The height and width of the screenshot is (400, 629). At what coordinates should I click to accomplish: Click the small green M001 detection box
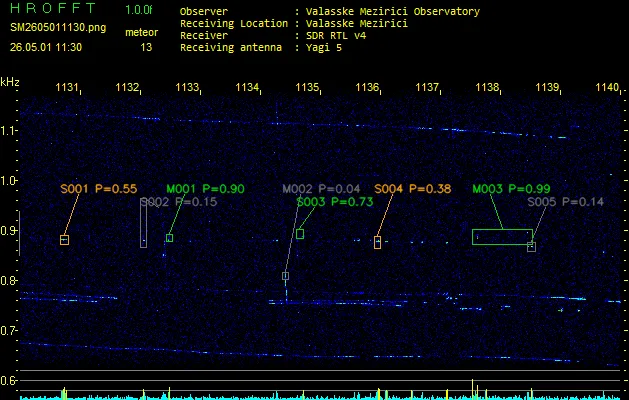pos(169,238)
